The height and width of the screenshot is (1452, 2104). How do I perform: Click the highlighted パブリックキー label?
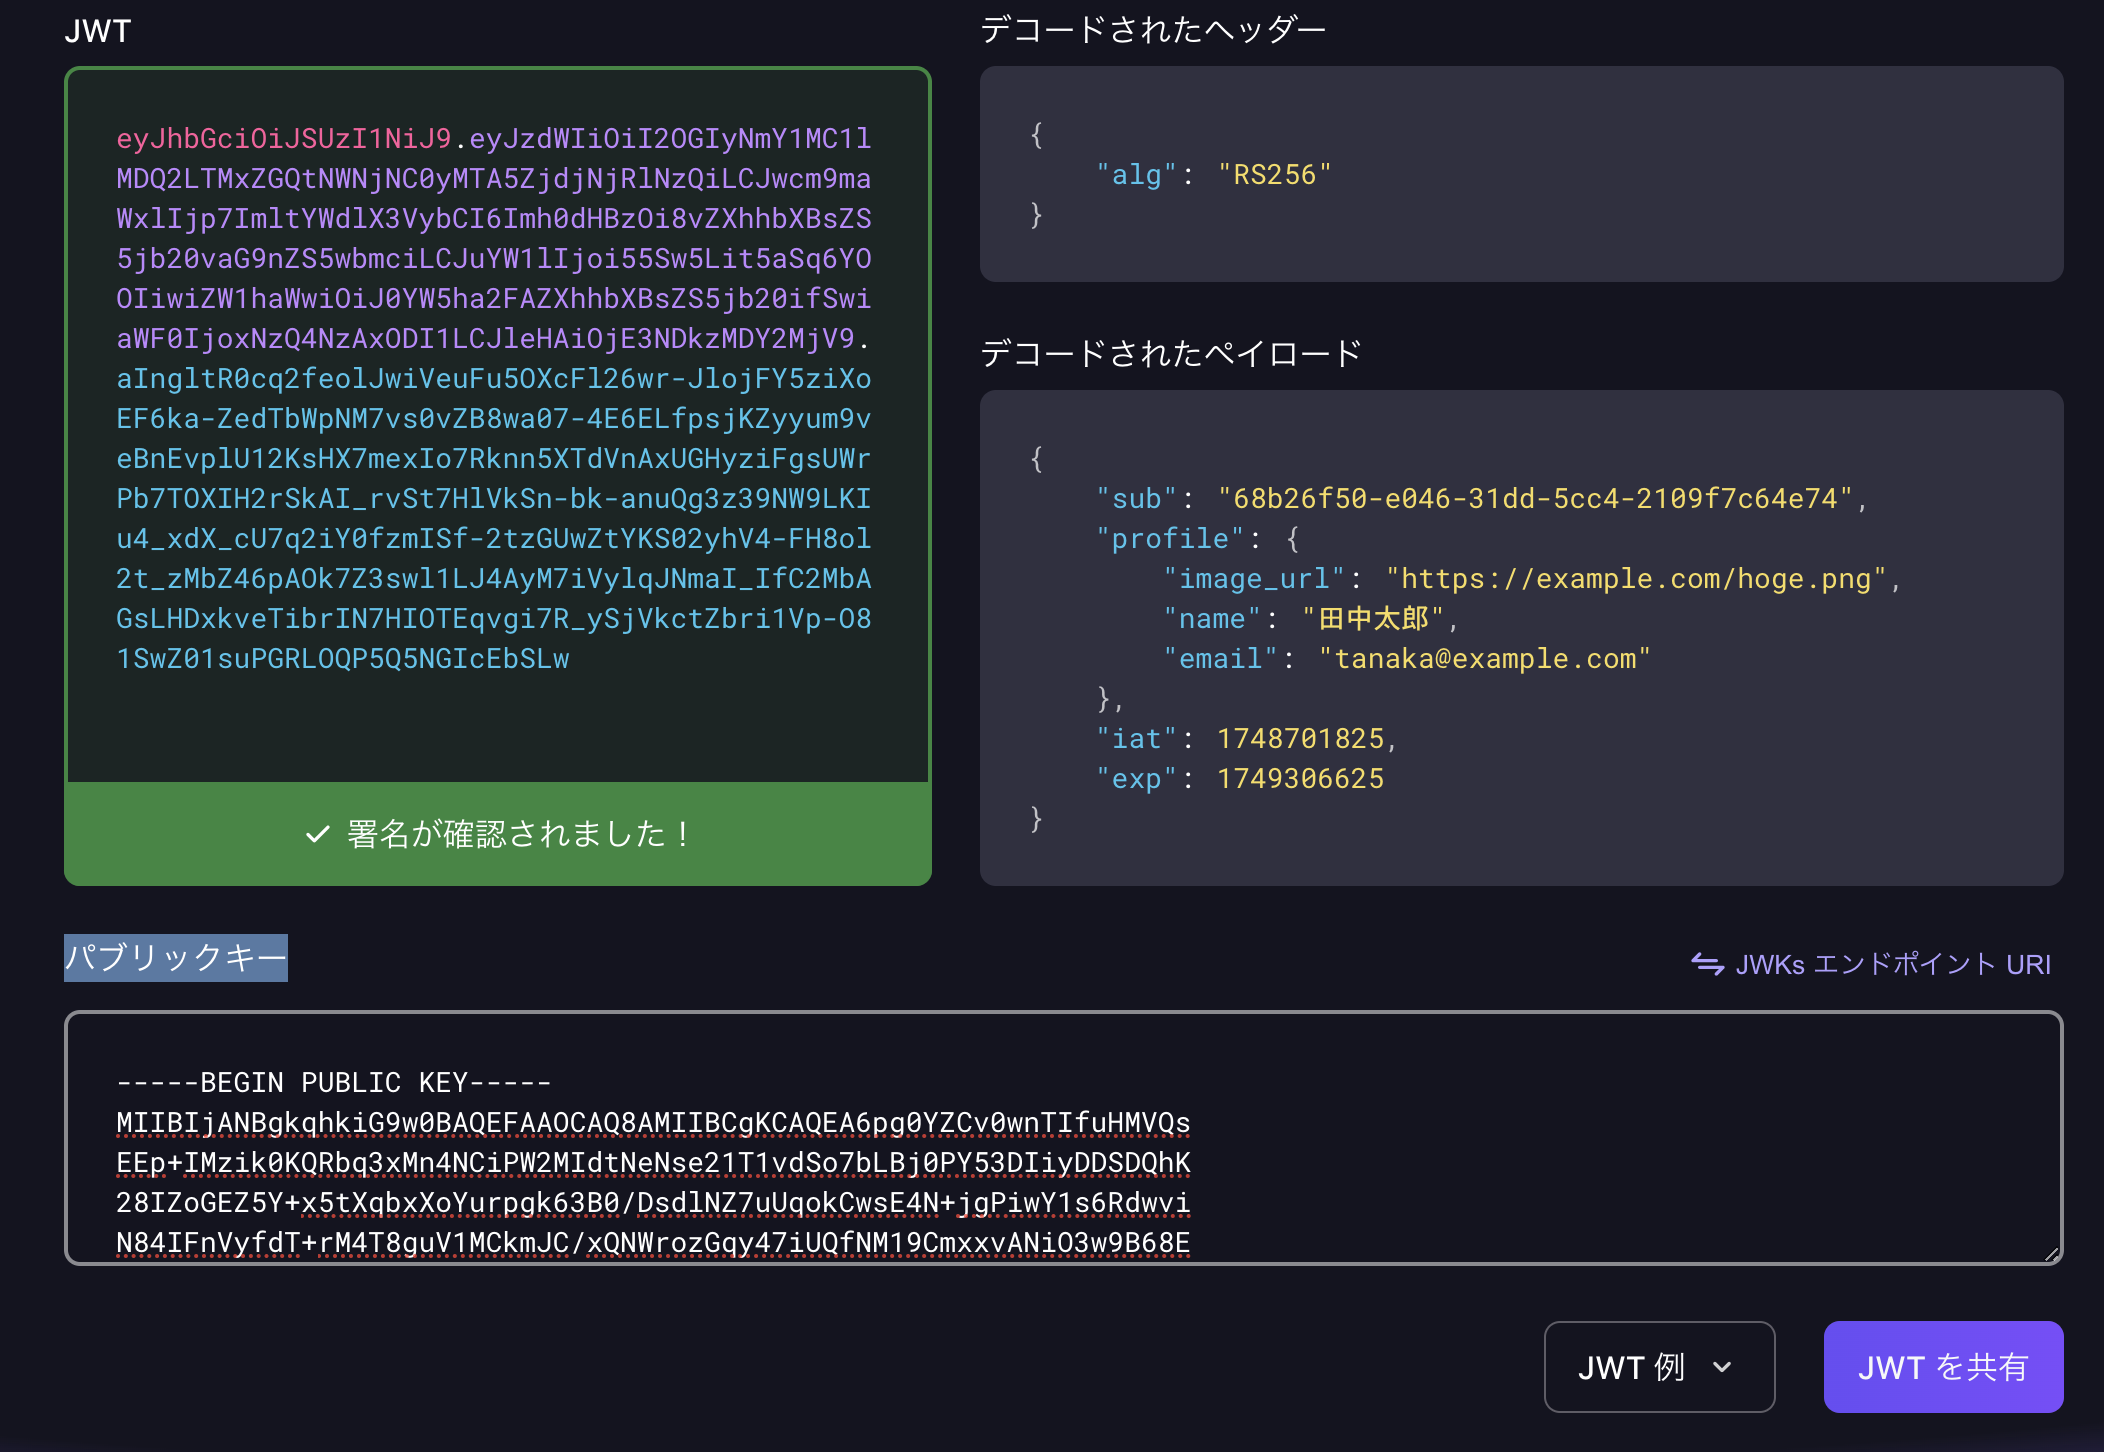(176, 958)
